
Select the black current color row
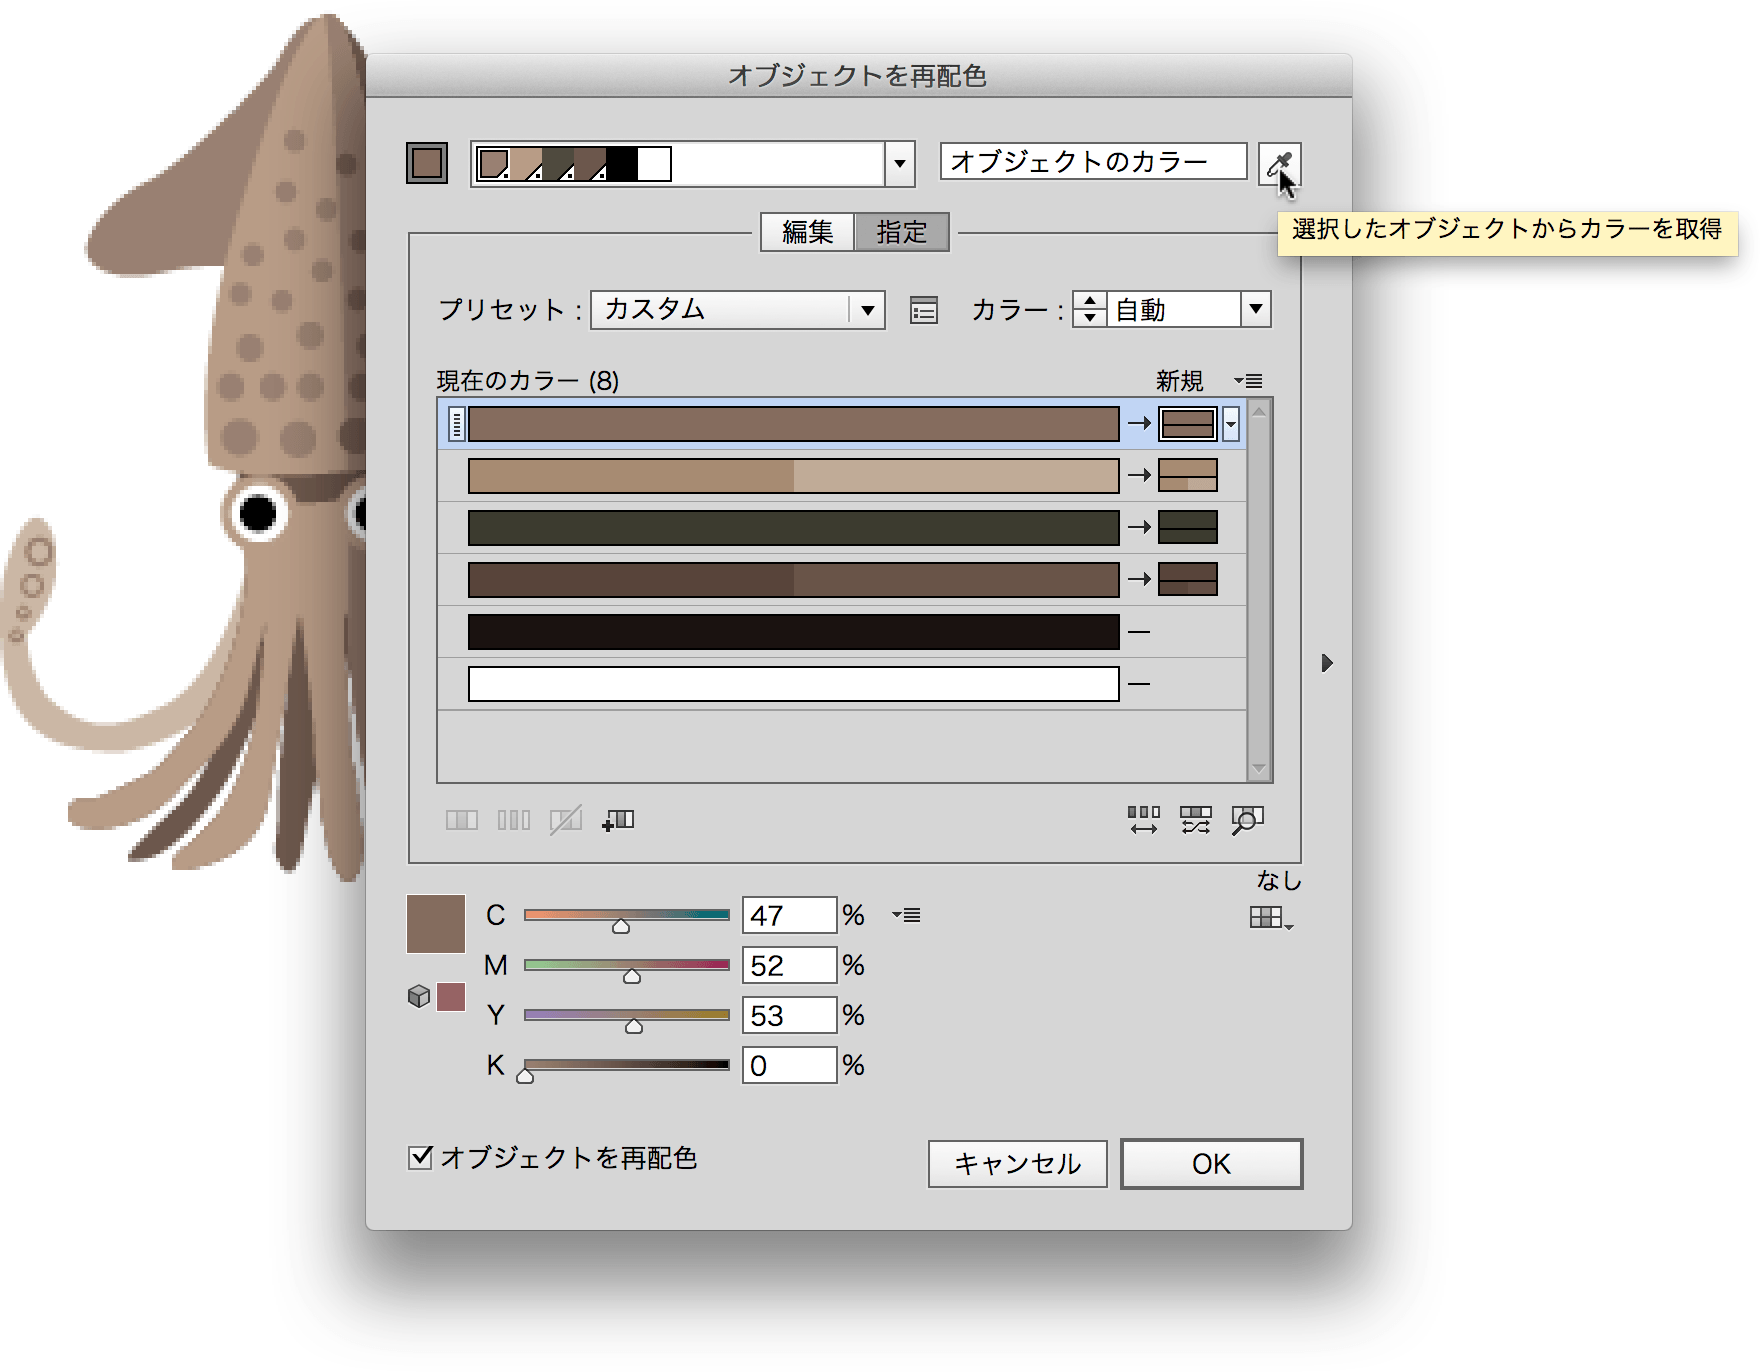(x=793, y=632)
